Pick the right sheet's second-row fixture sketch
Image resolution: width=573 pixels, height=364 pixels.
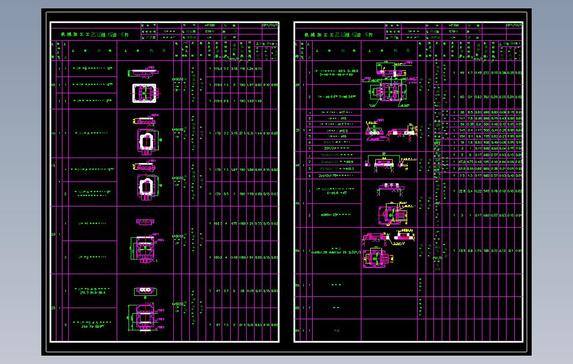(x=391, y=130)
